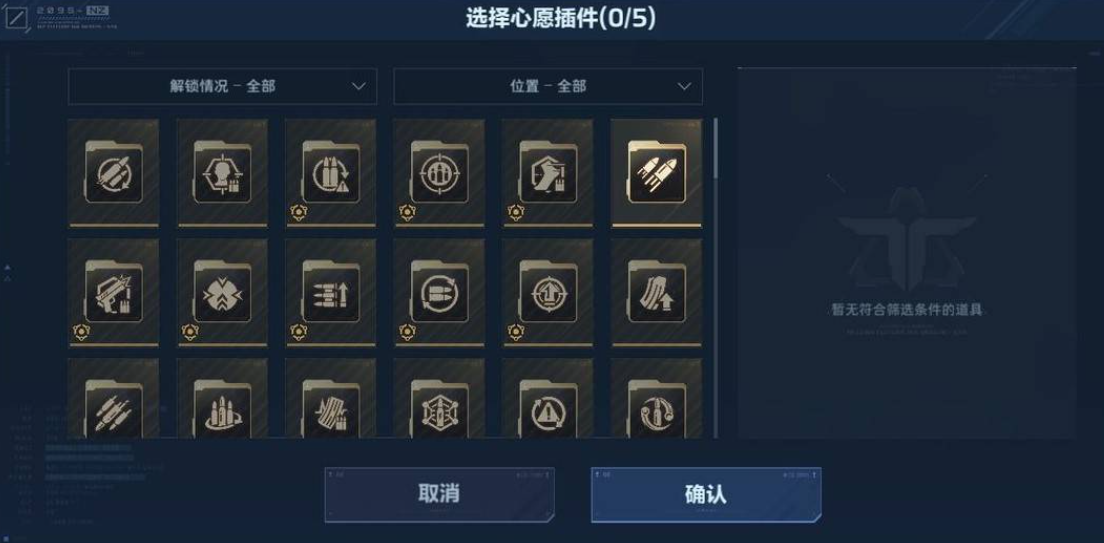This screenshot has width=1104, height=543.
Task: Open the 解锁情况 - 全部 filter dropdown
Action: 222,86
